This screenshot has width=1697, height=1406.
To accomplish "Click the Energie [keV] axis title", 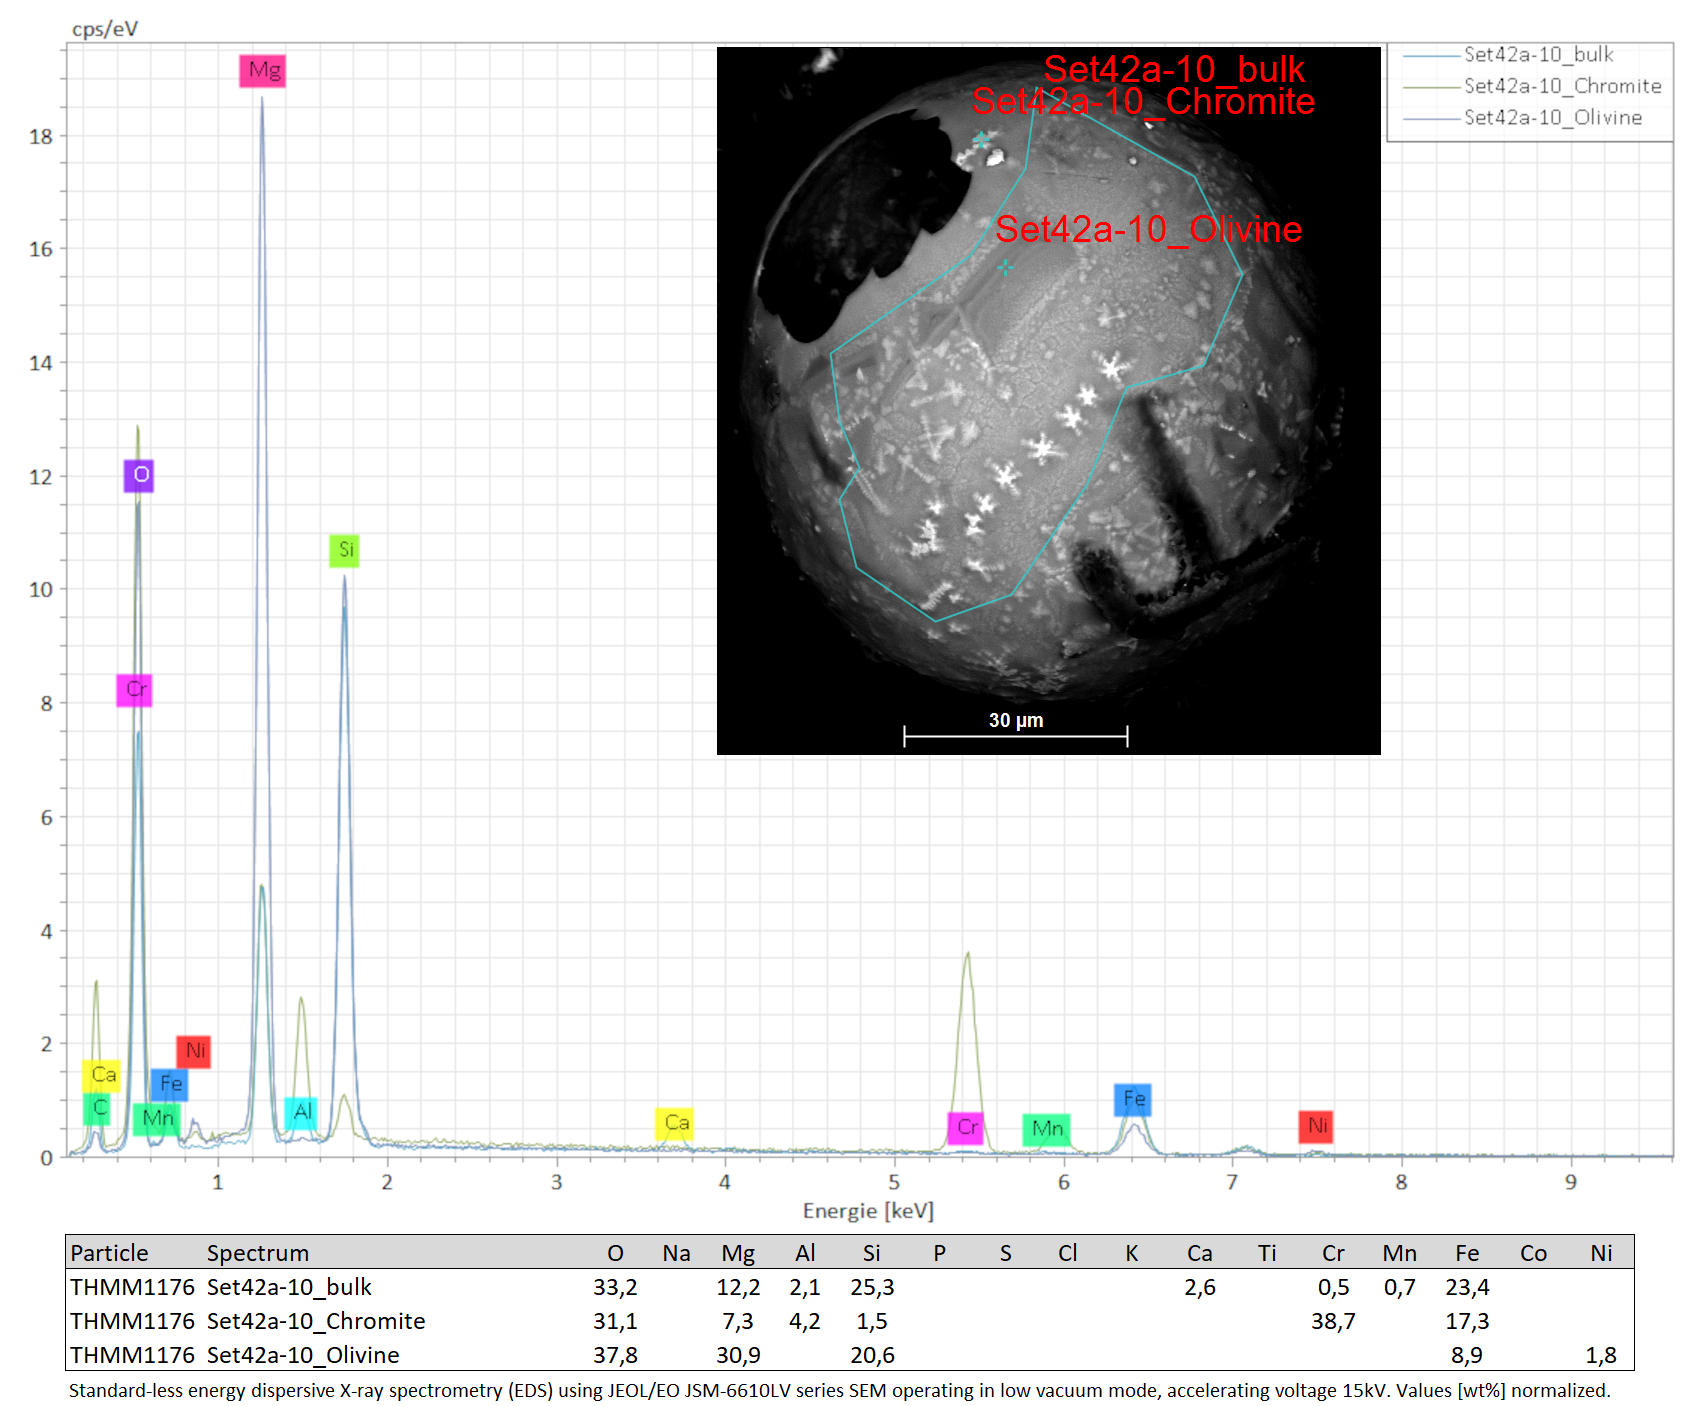I will coord(868,1211).
